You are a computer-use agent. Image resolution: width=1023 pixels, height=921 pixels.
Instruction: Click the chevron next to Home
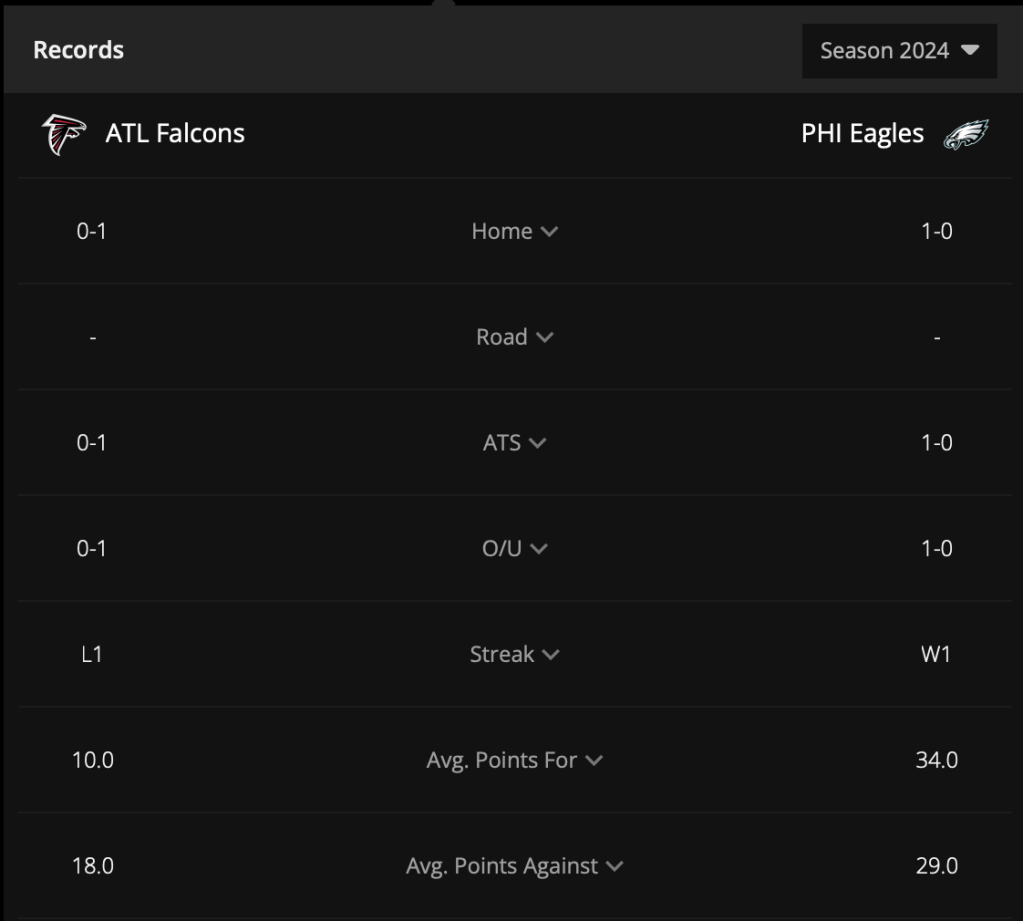tap(549, 232)
